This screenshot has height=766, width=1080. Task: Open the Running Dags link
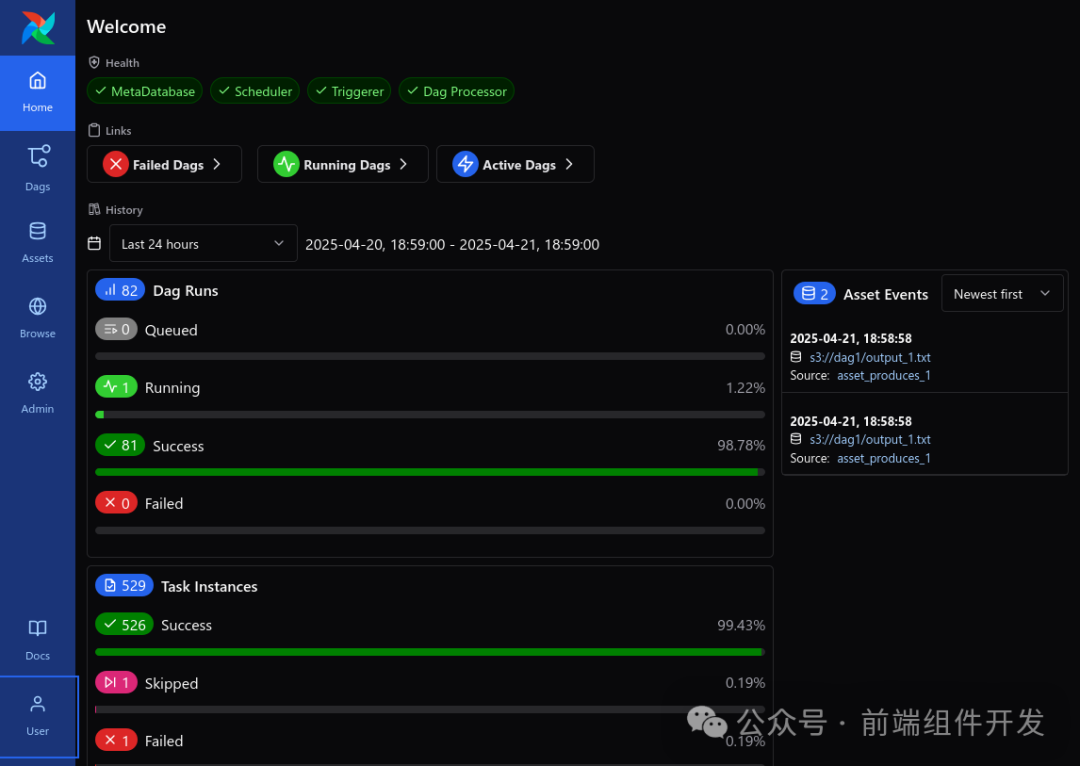[342, 164]
